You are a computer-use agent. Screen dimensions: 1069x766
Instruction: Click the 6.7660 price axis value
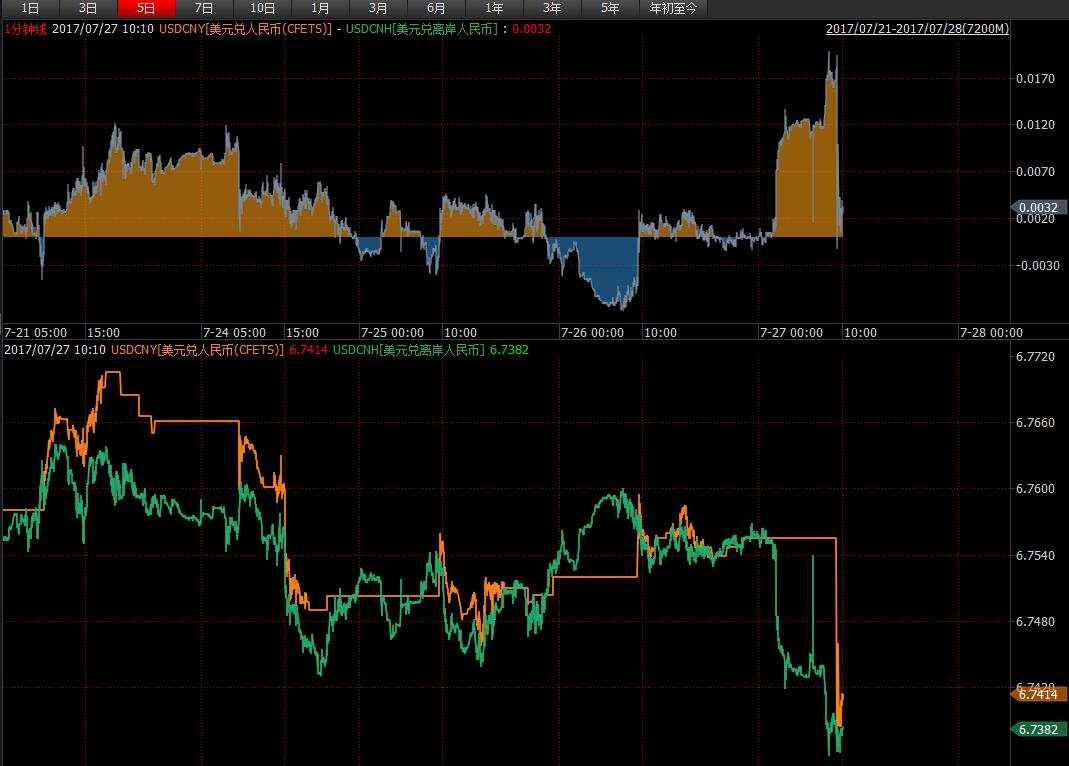click(1035, 423)
